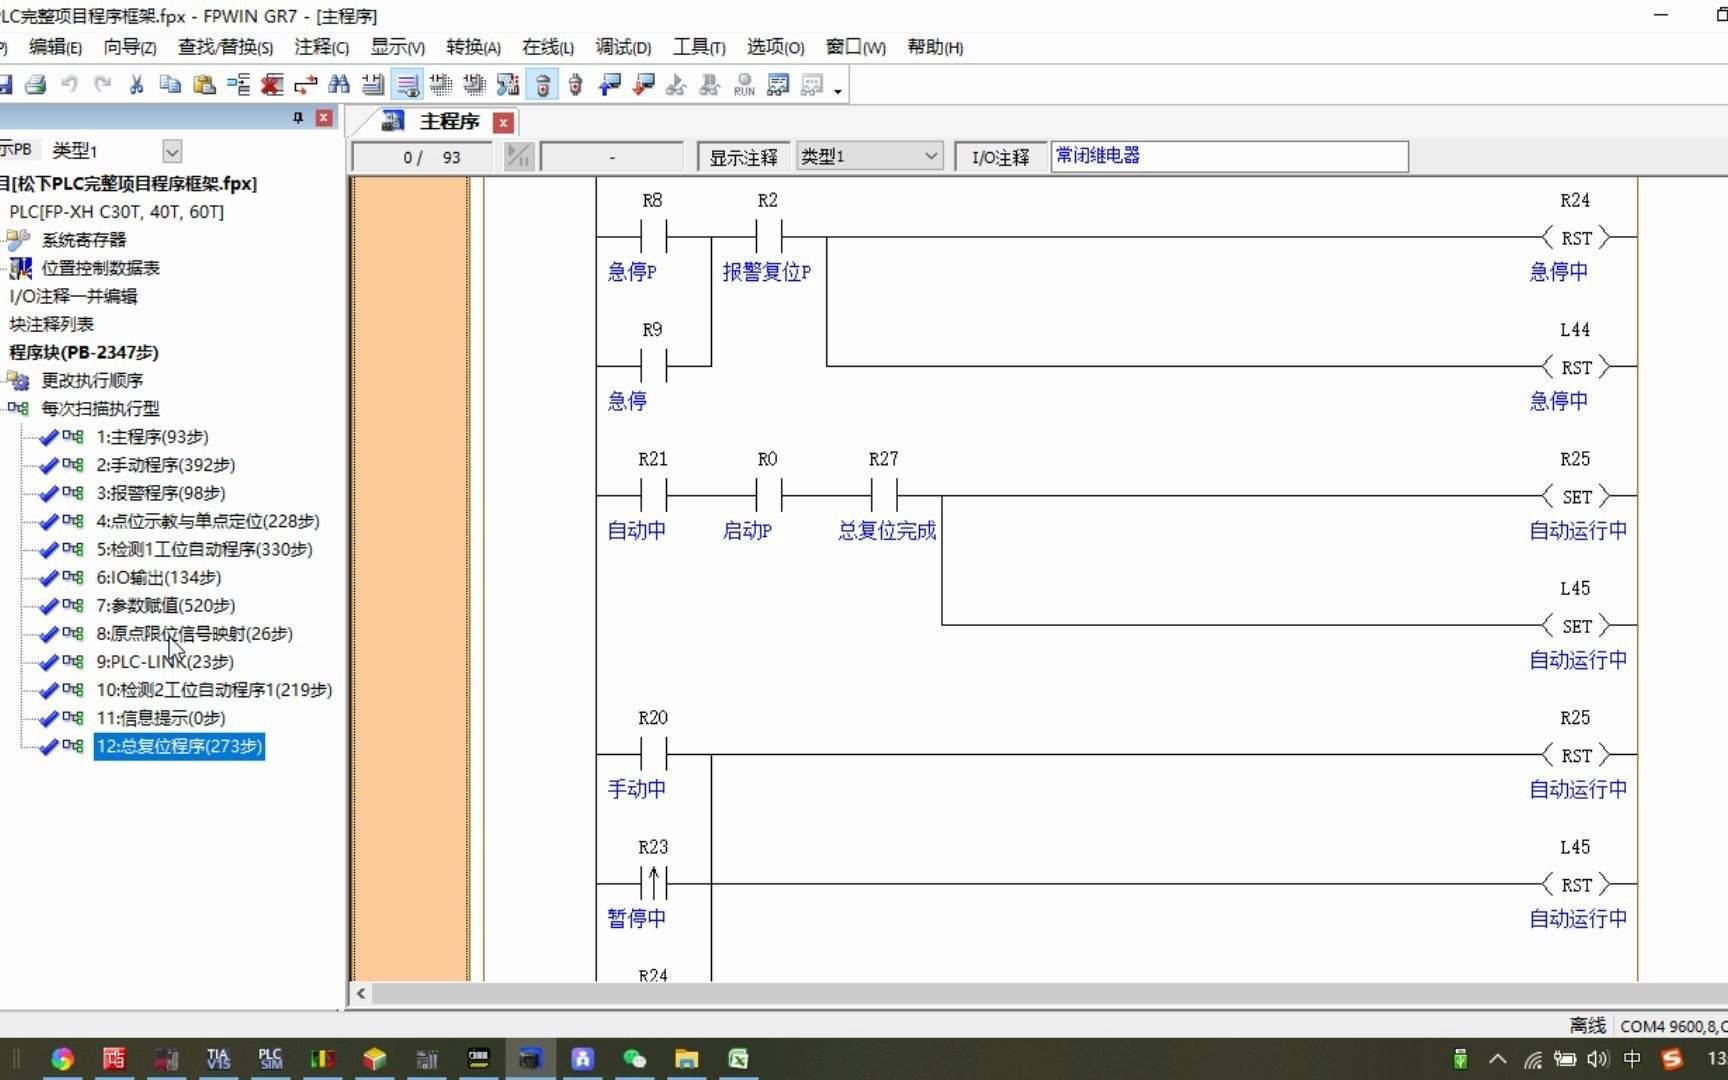
Task: Select the R24 RST 急停中 coil
Action: [1576, 237]
